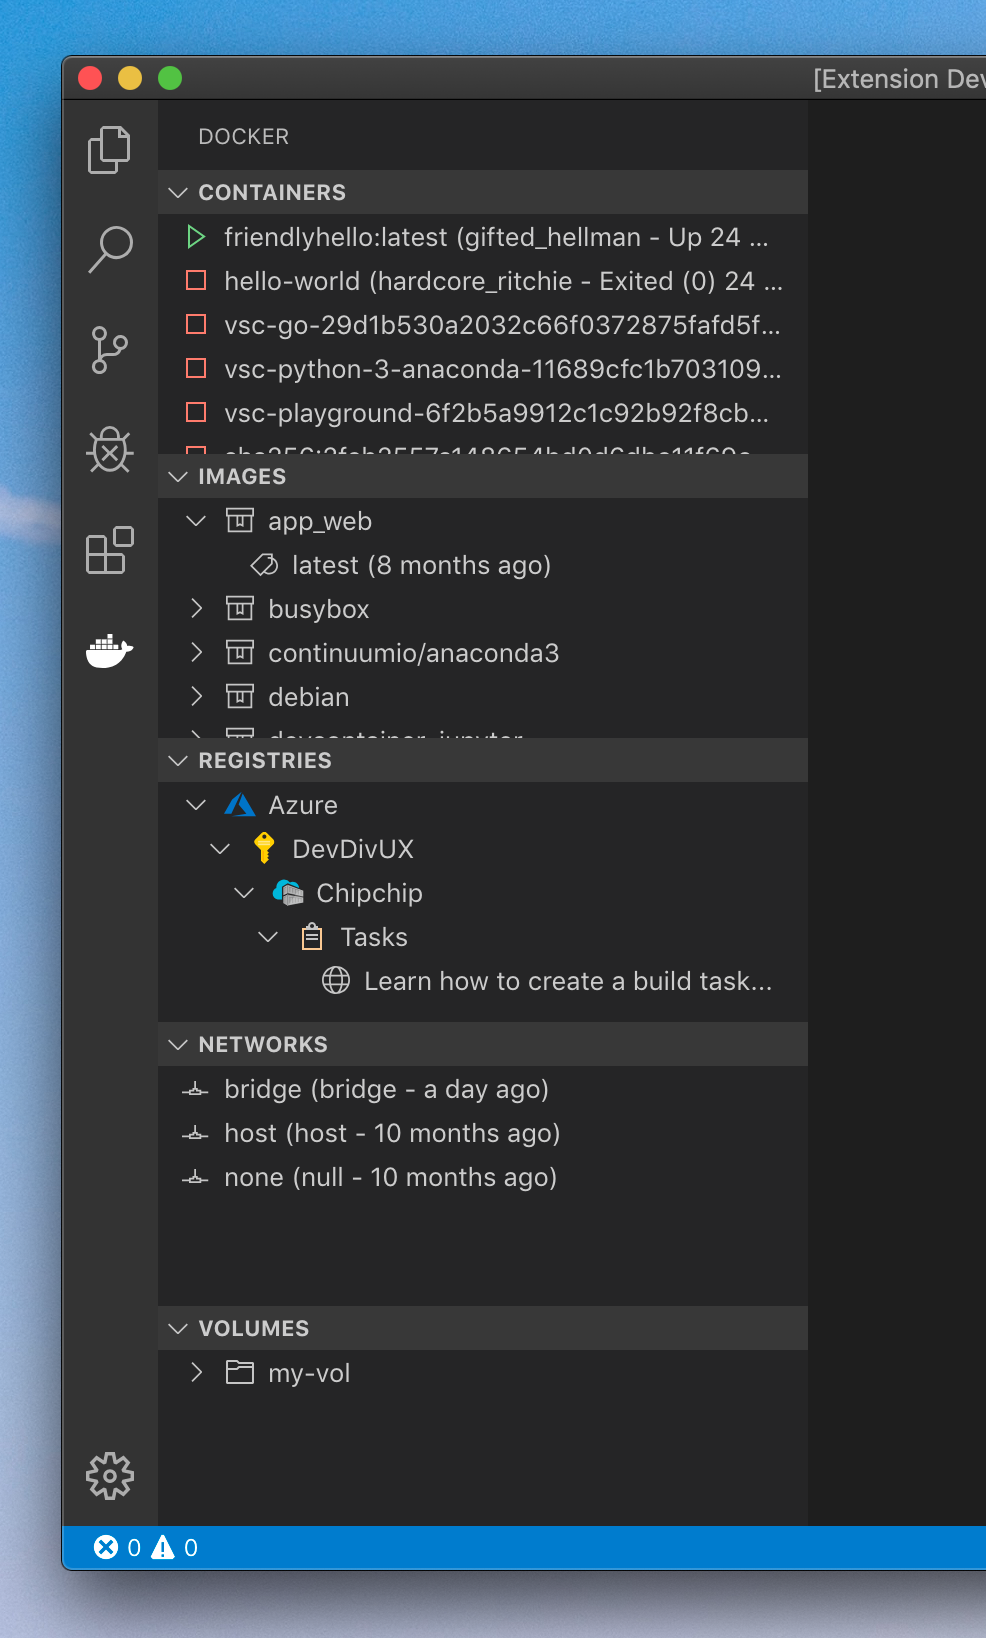The image size is (986, 1638).
Task: Open the Source Control view icon
Action: [110, 350]
